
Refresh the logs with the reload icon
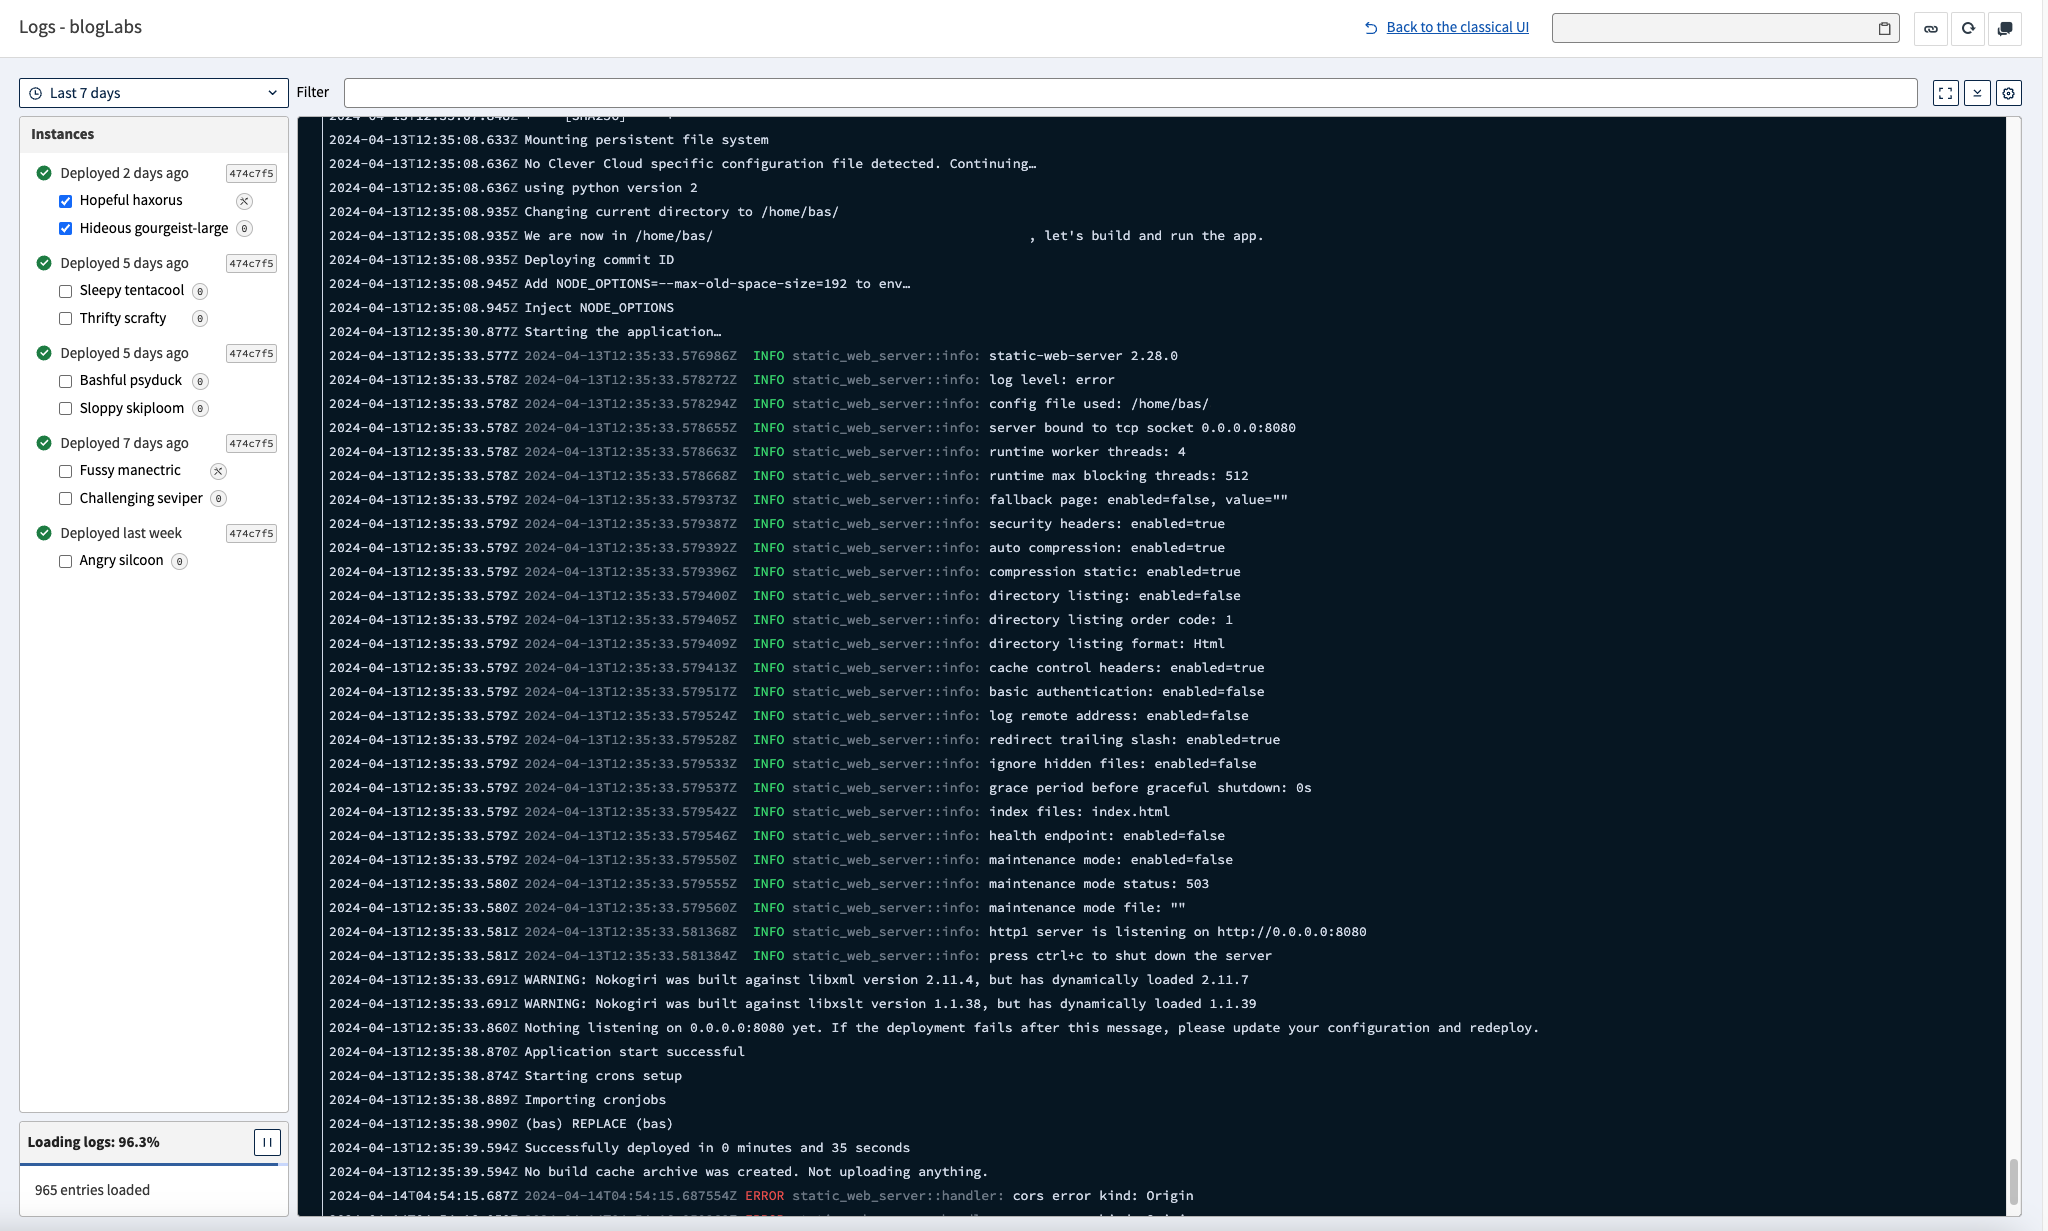[1968, 28]
